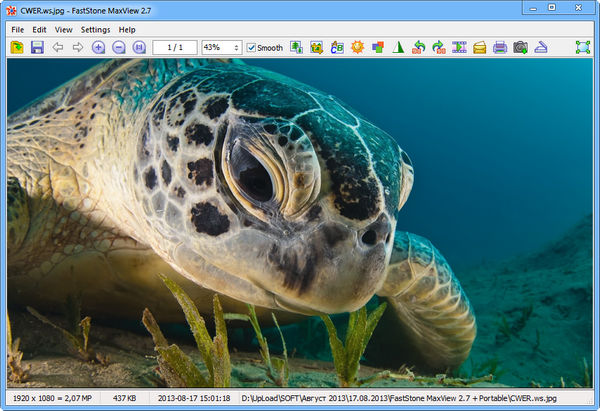This screenshot has width=600, height=411.
Task: Open screen capture camera icon
Action: tap(520, 47)
